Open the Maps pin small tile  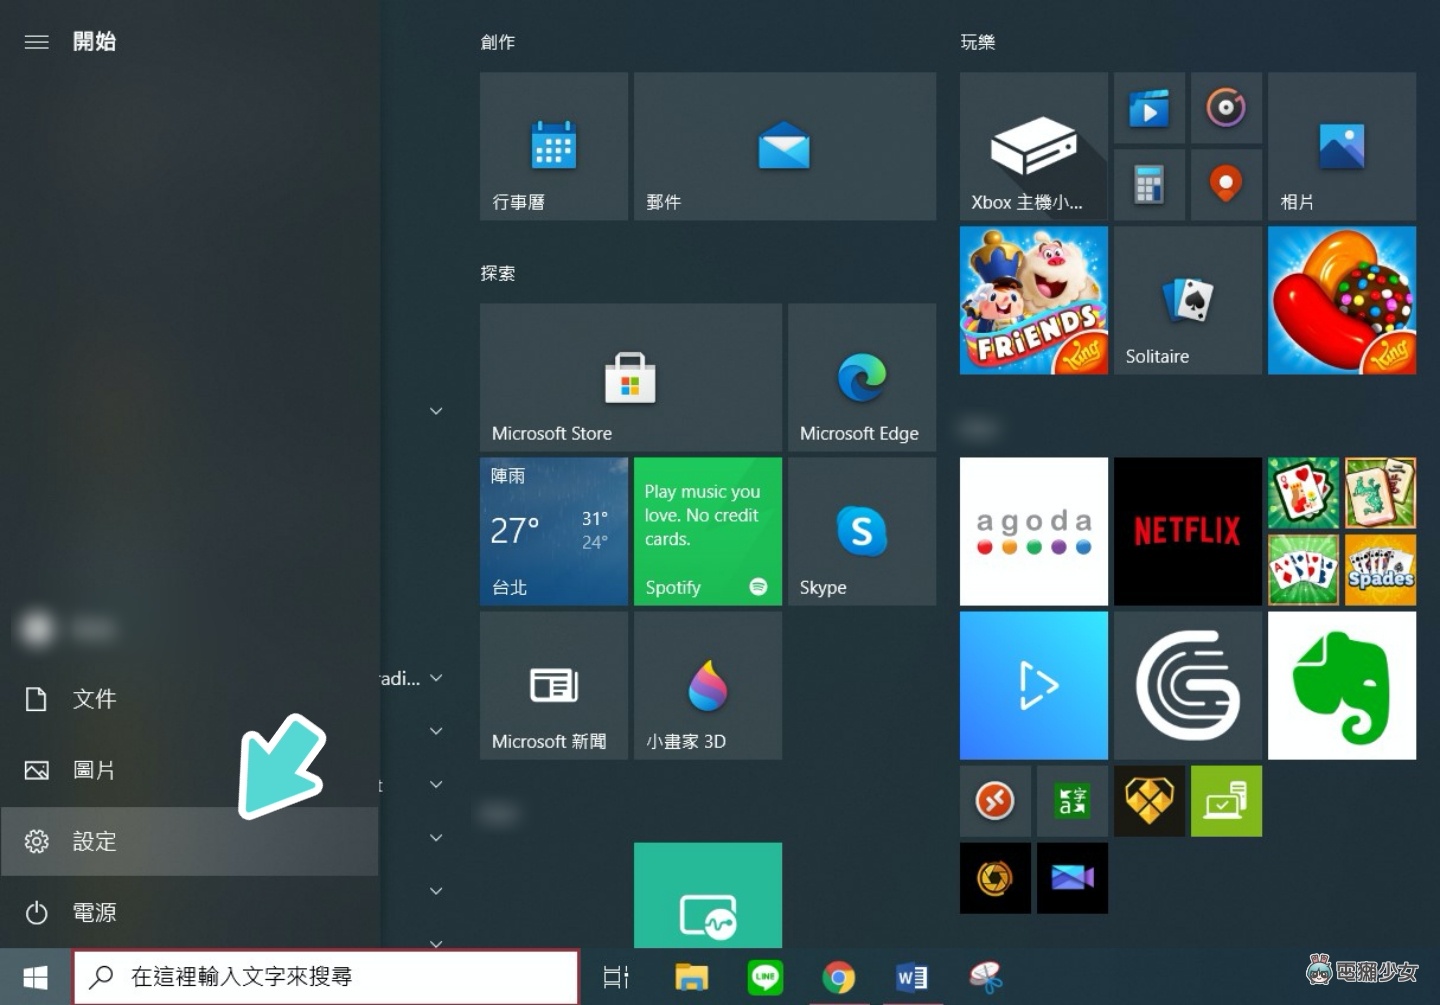[1226, 185]
